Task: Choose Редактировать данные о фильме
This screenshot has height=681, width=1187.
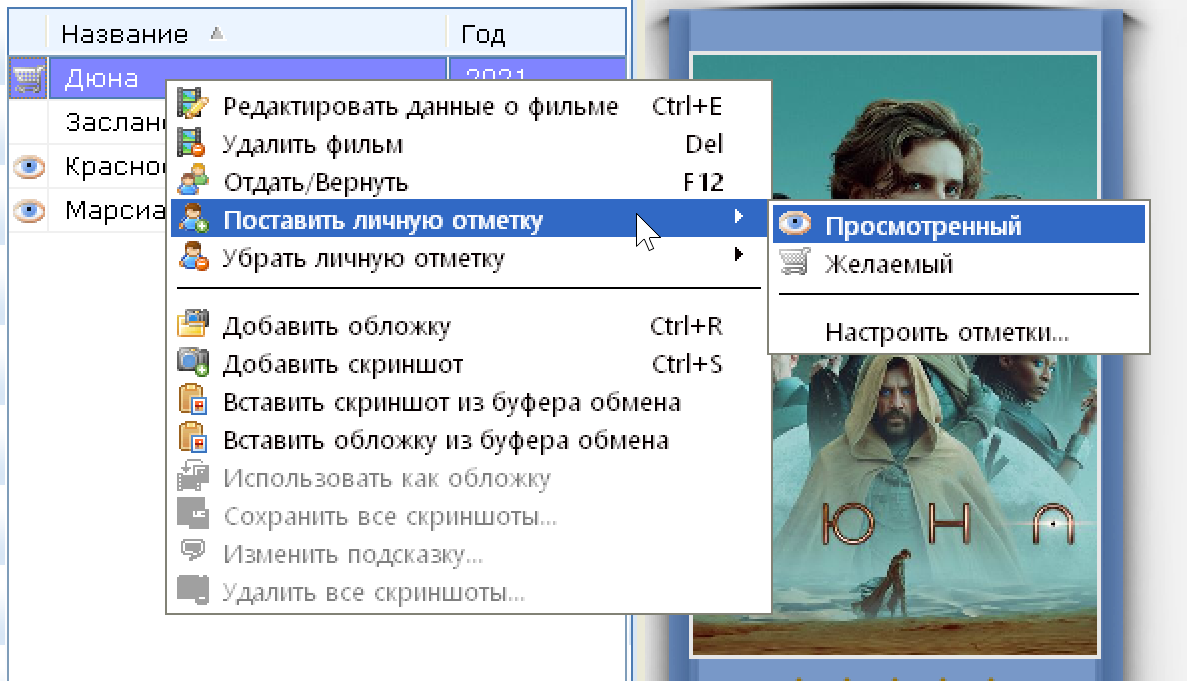Action: tap(468, 105)
